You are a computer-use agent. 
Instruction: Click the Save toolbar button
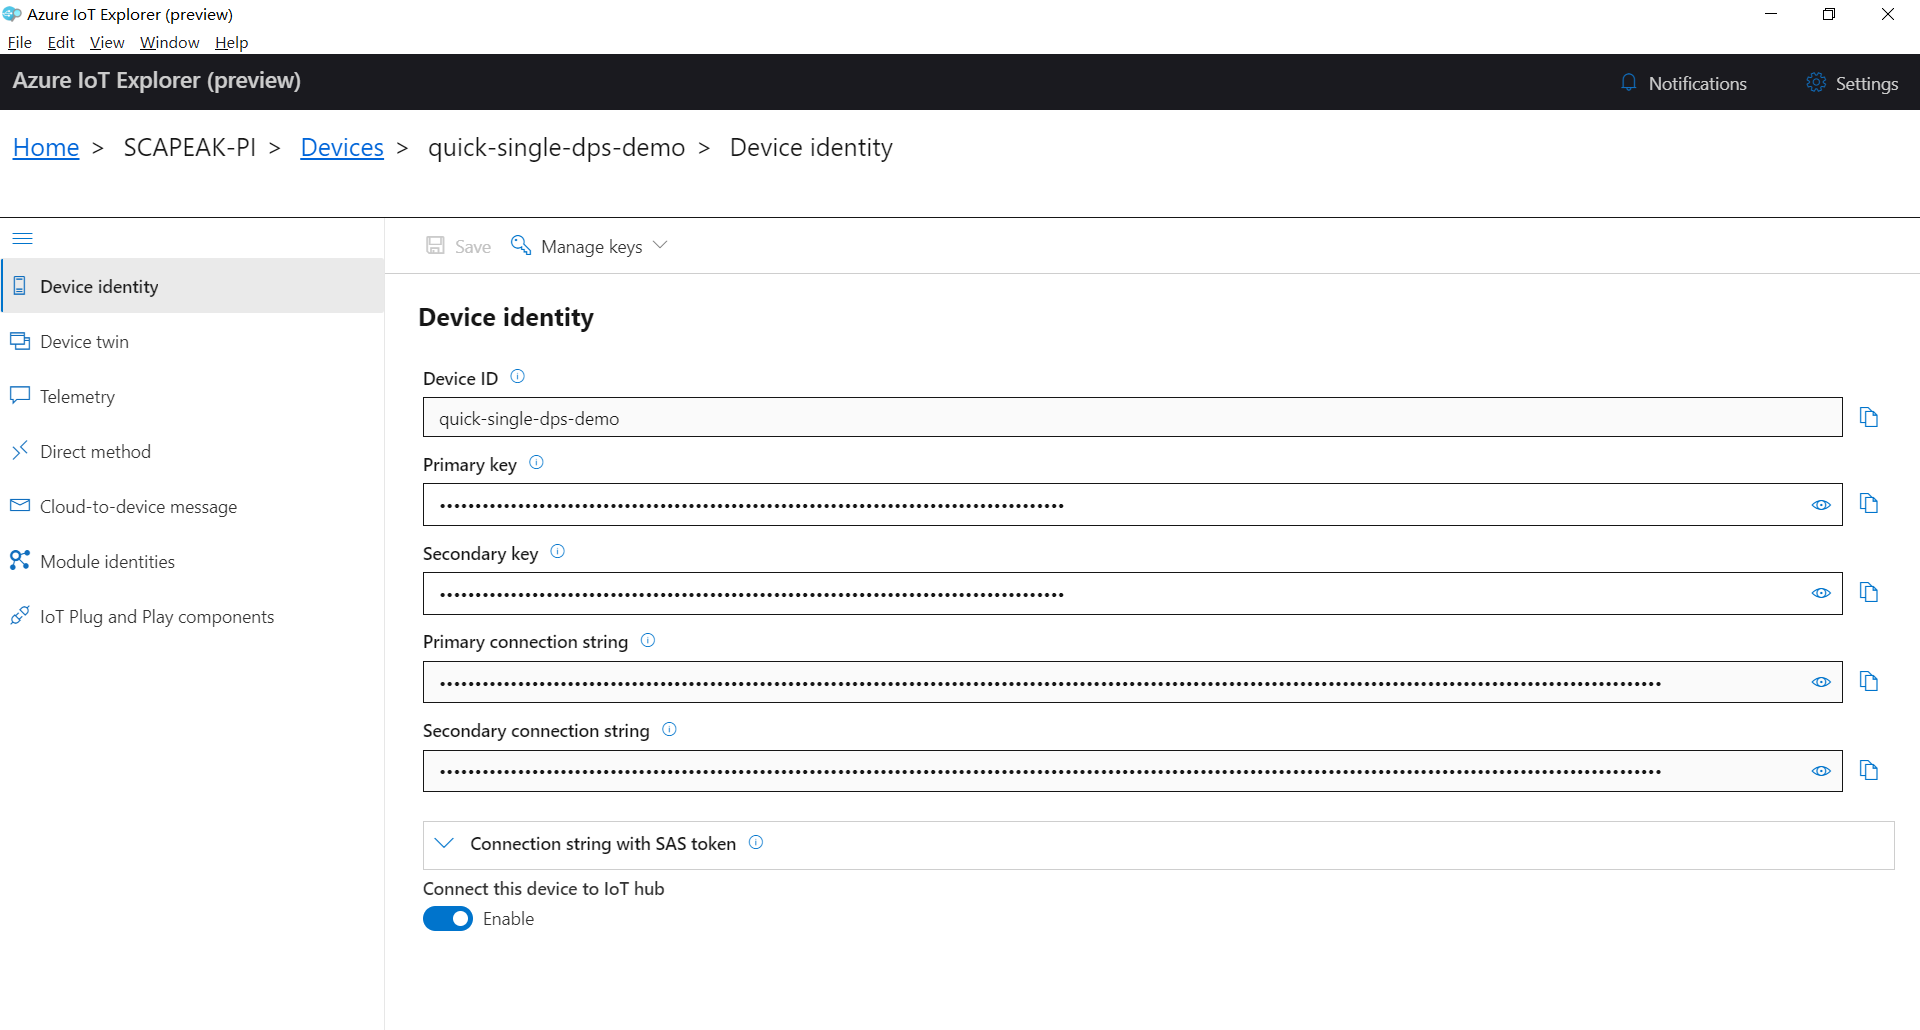point(459,246)
